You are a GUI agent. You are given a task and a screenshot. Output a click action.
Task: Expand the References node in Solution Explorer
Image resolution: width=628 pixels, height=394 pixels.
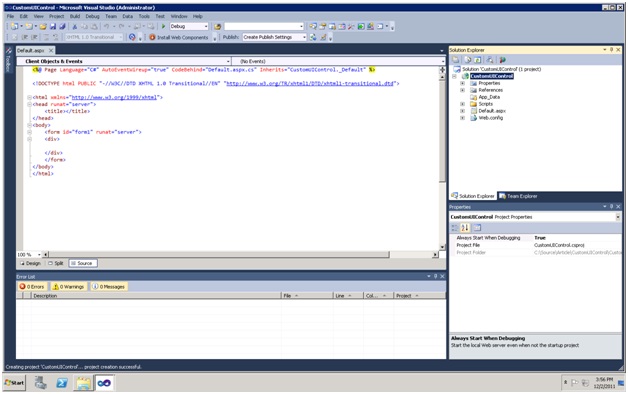pyautogui.click(x=462, y=90)
